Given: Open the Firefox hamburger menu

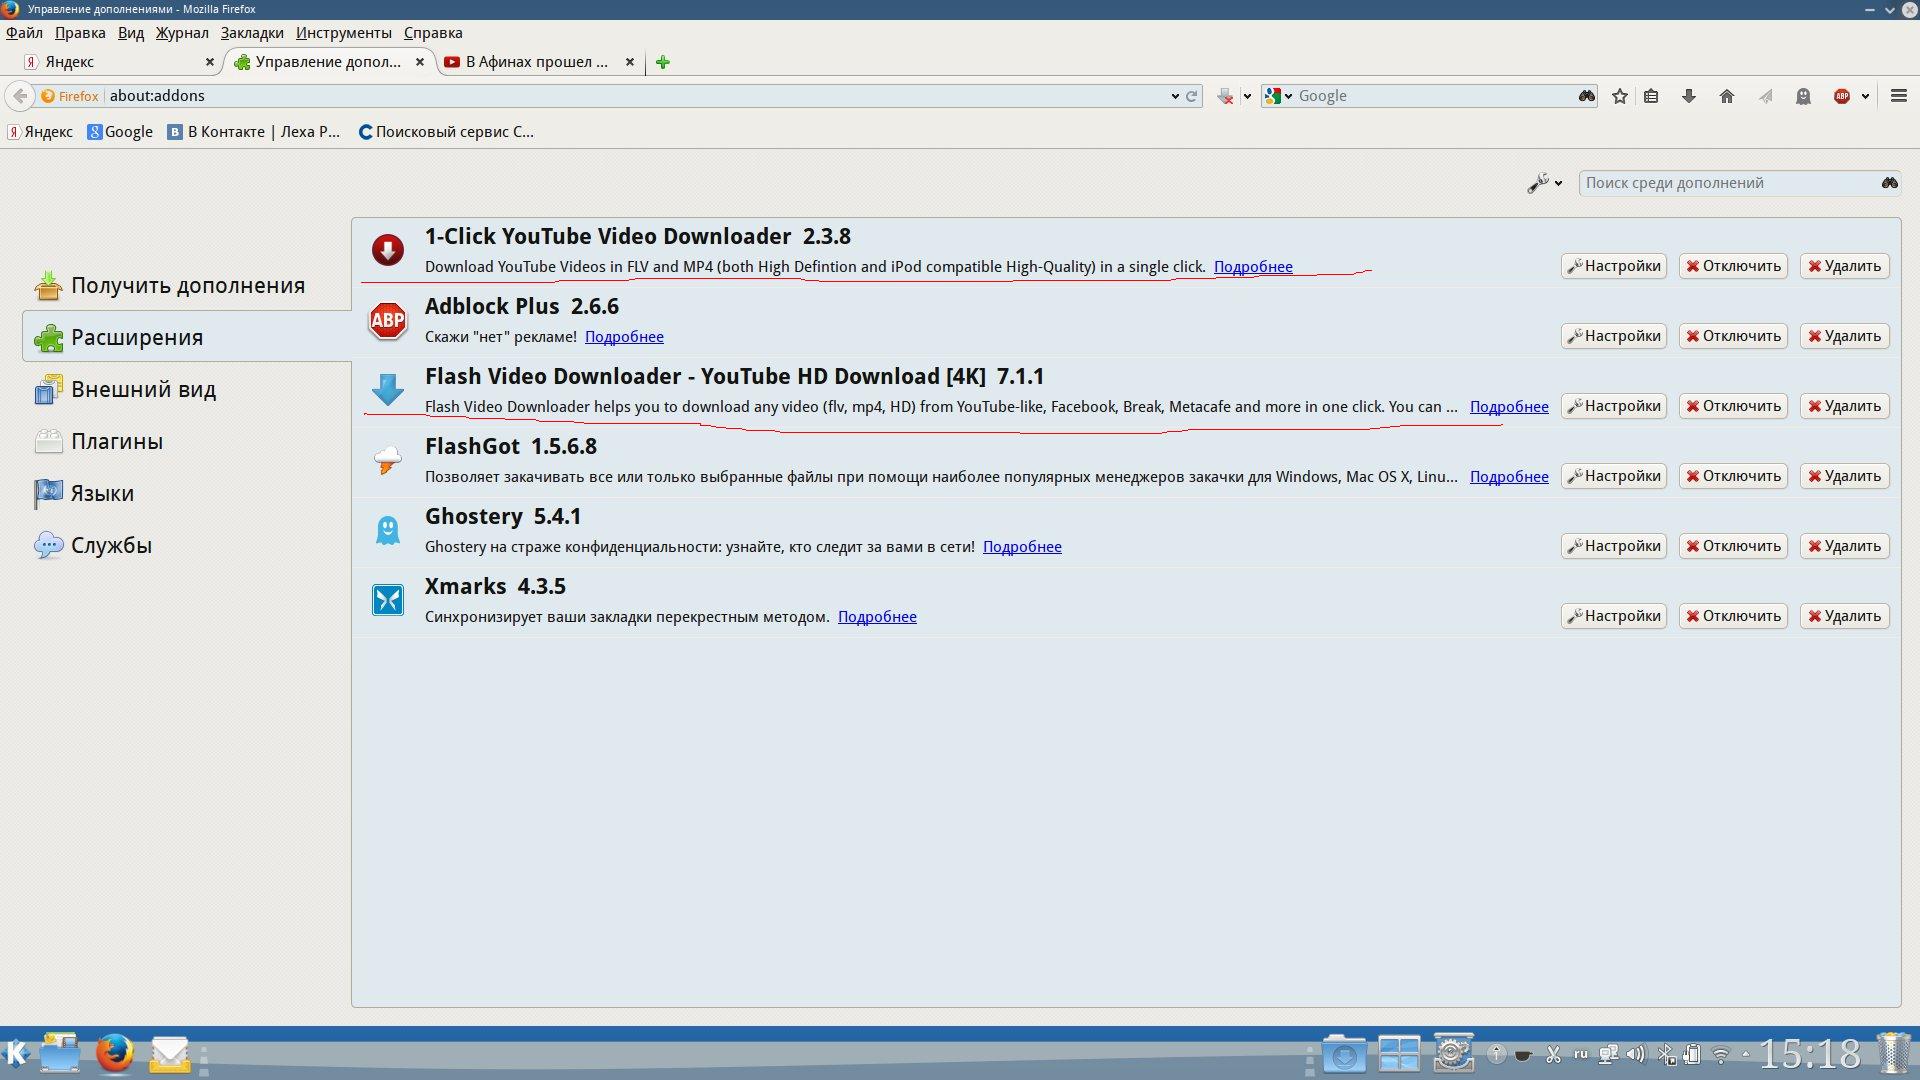Looking at the screenshot, I should (x=1898, y=96).
